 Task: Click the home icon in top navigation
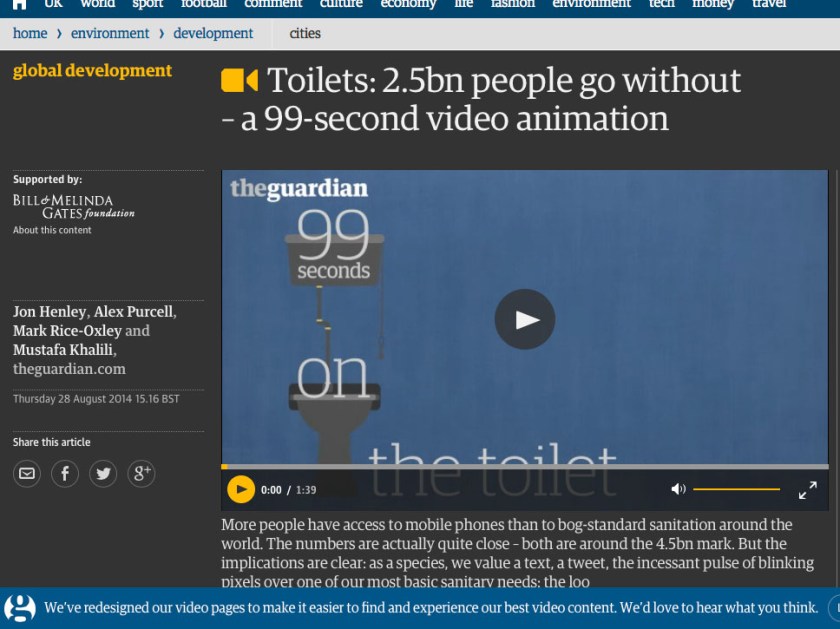pos(19,4)
